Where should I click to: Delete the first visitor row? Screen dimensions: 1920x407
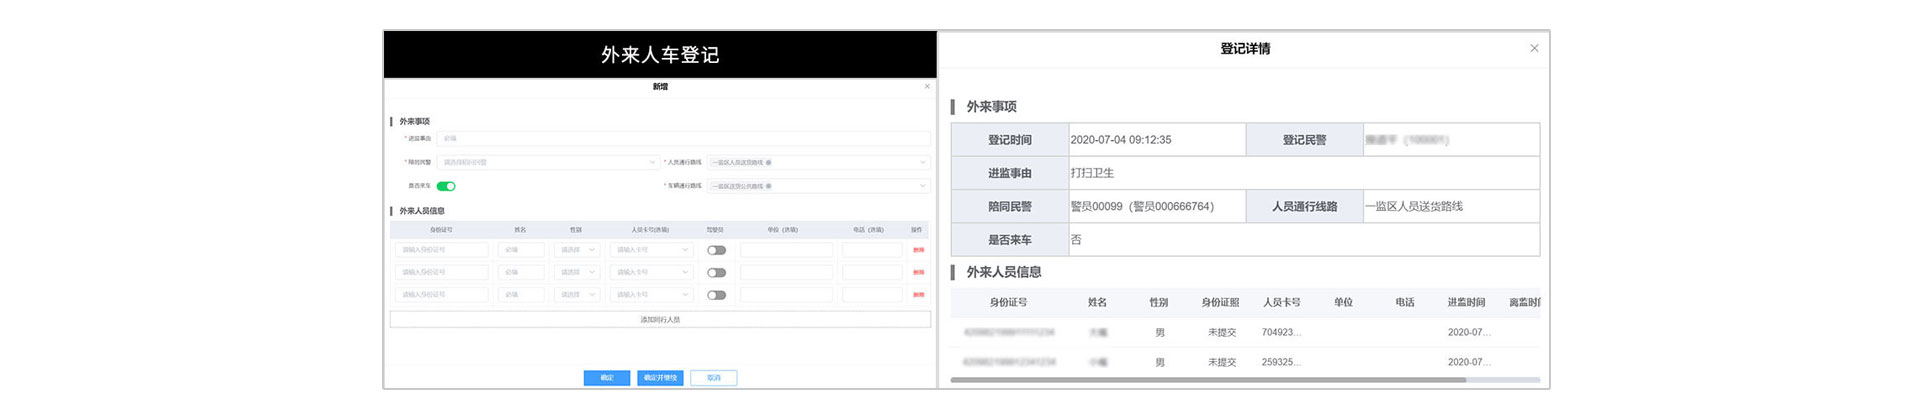pyautogui.click(x=918, y=250)
